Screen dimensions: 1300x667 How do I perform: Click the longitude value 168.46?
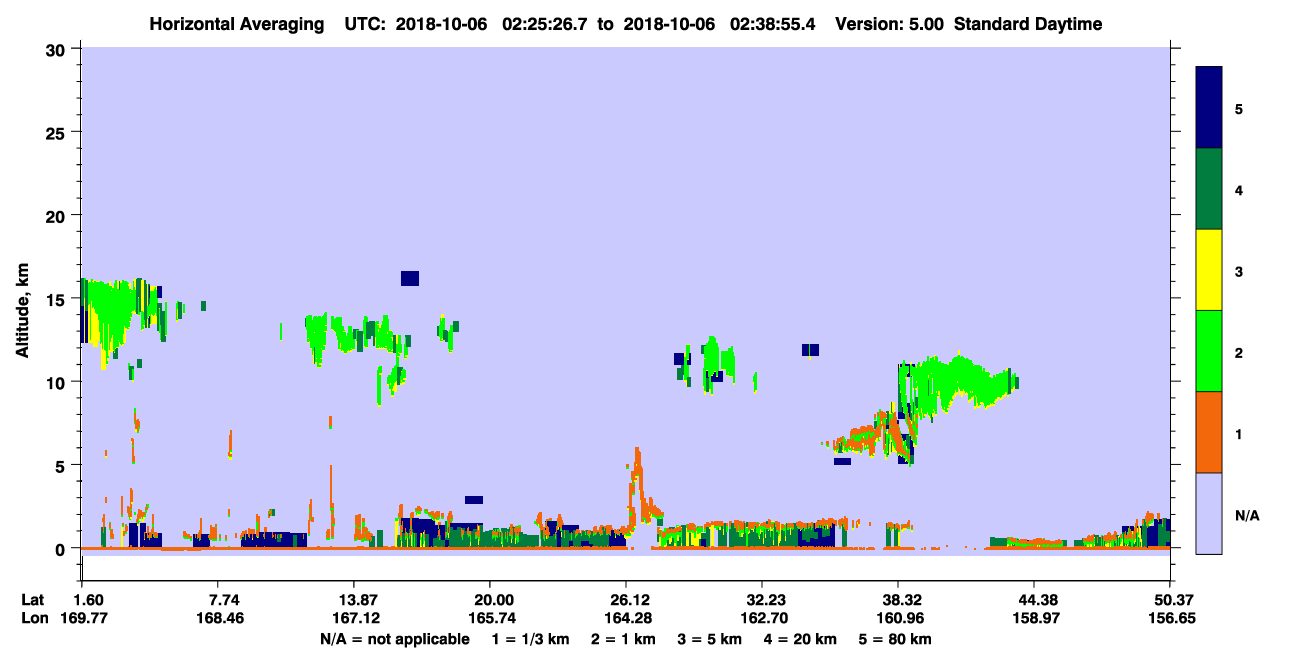point(222,618)
